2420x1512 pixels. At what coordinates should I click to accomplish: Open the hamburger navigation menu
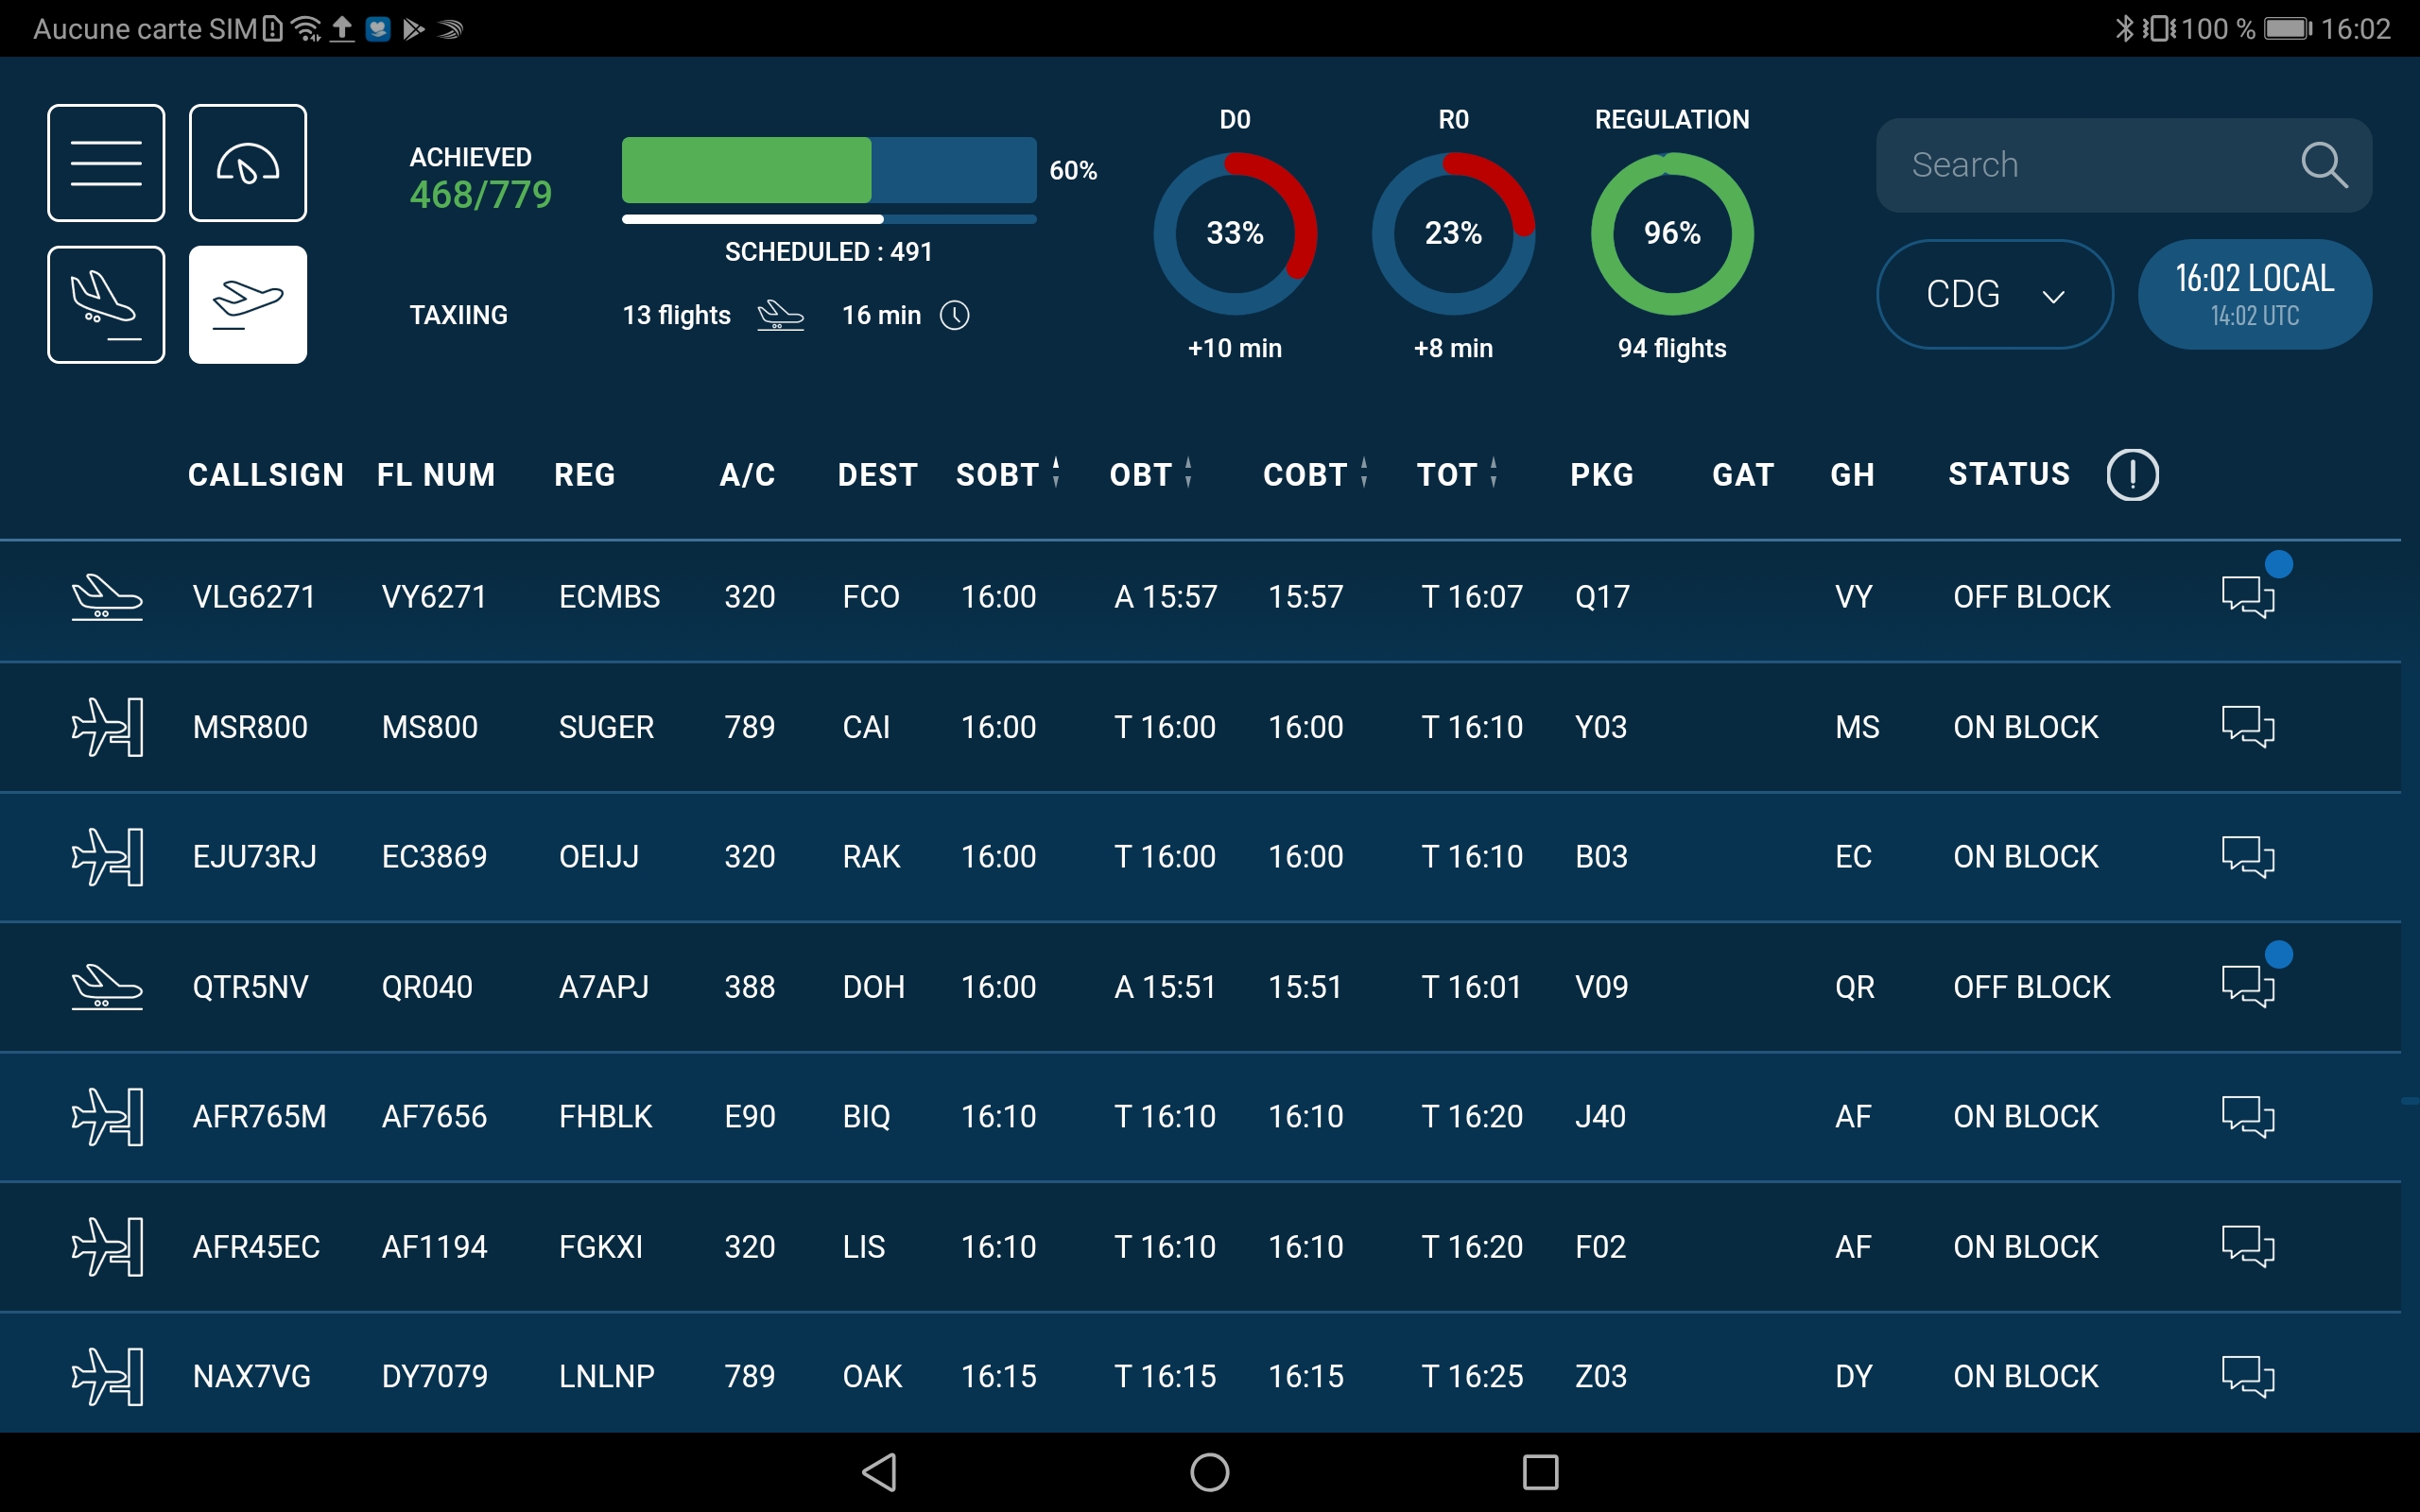(105, 162)
